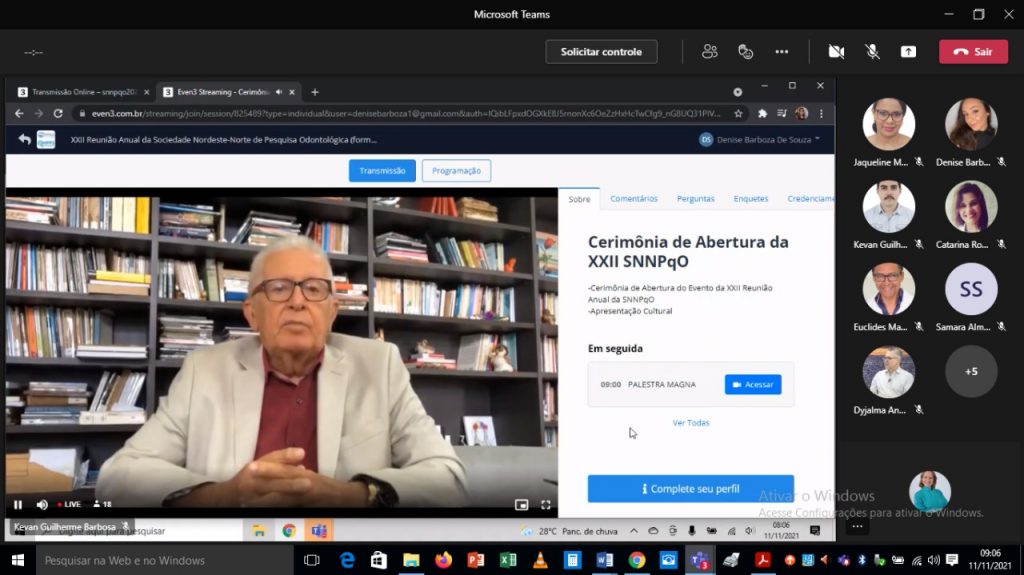Close the Even3 Streaming browser tab
Viewport: 1024px width, 575px height.
point(292,92)
